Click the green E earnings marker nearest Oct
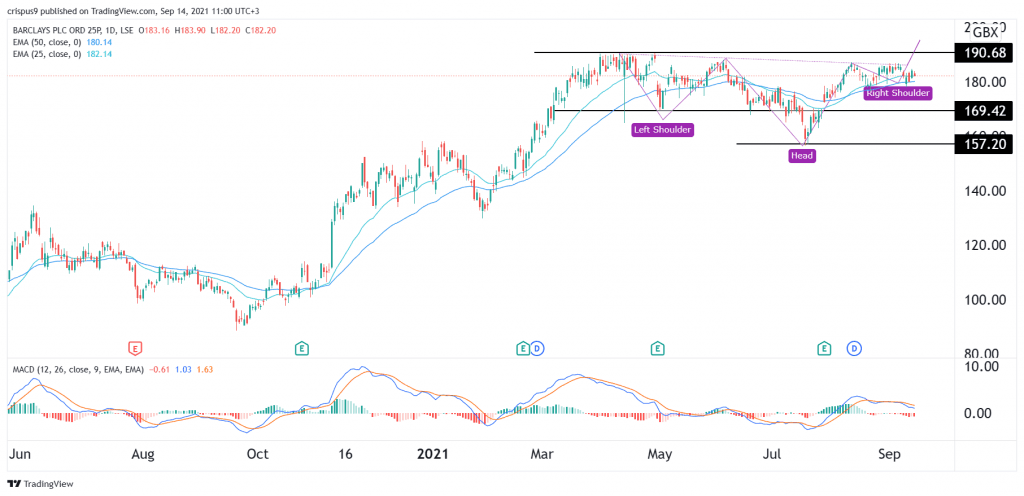 pos(301,349)
